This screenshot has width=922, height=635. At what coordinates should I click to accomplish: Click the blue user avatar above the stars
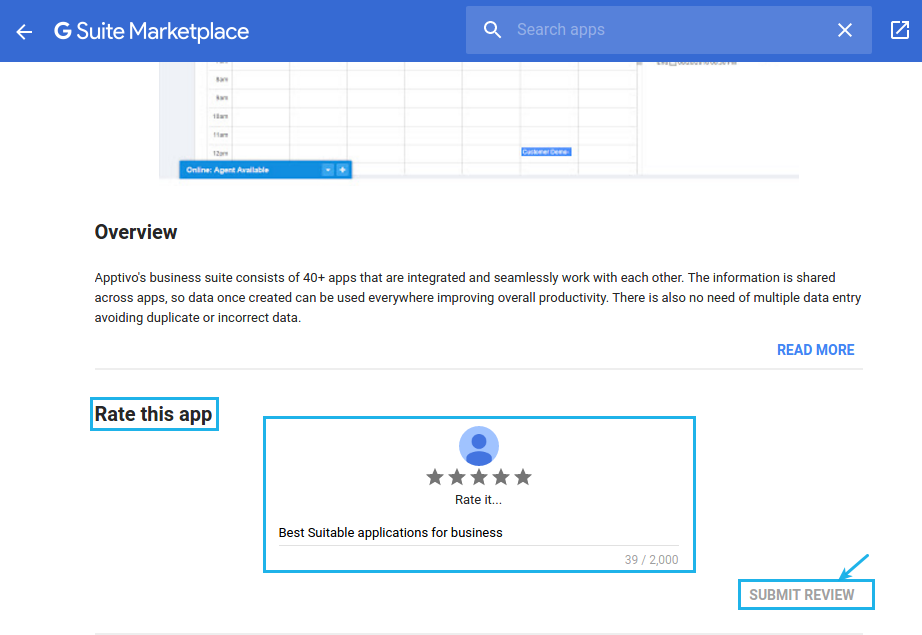(478, 445)
